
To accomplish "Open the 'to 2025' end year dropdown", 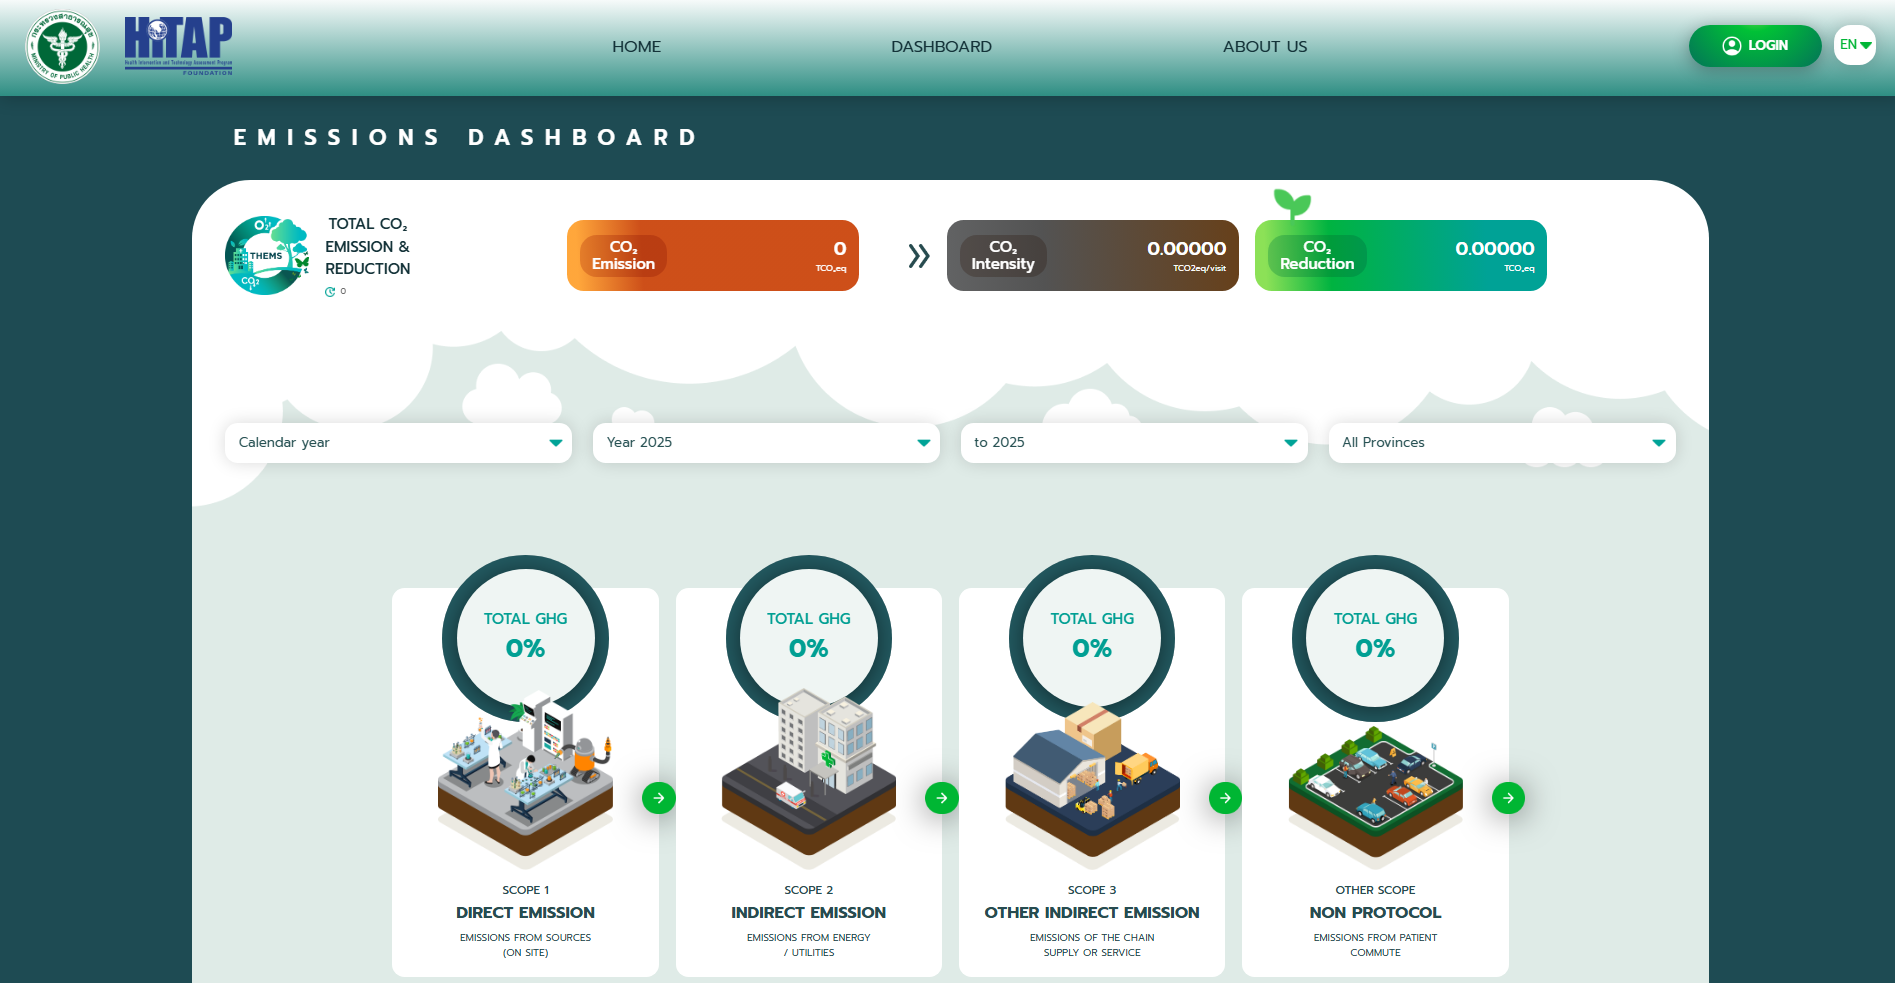I will [1134, 443].
